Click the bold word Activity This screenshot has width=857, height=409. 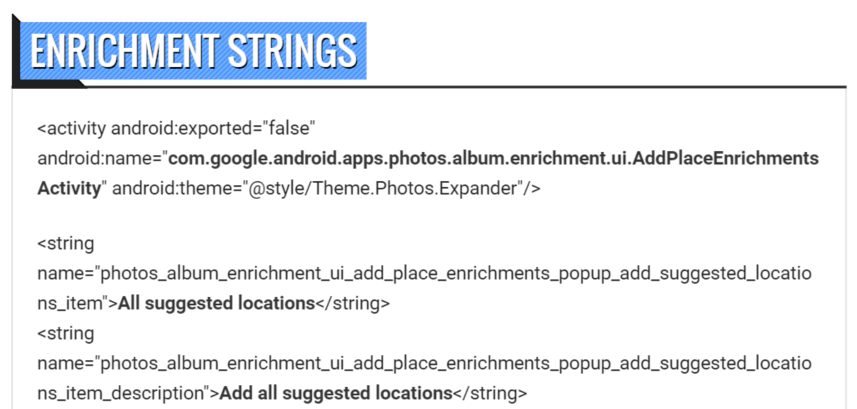point(70,187)
